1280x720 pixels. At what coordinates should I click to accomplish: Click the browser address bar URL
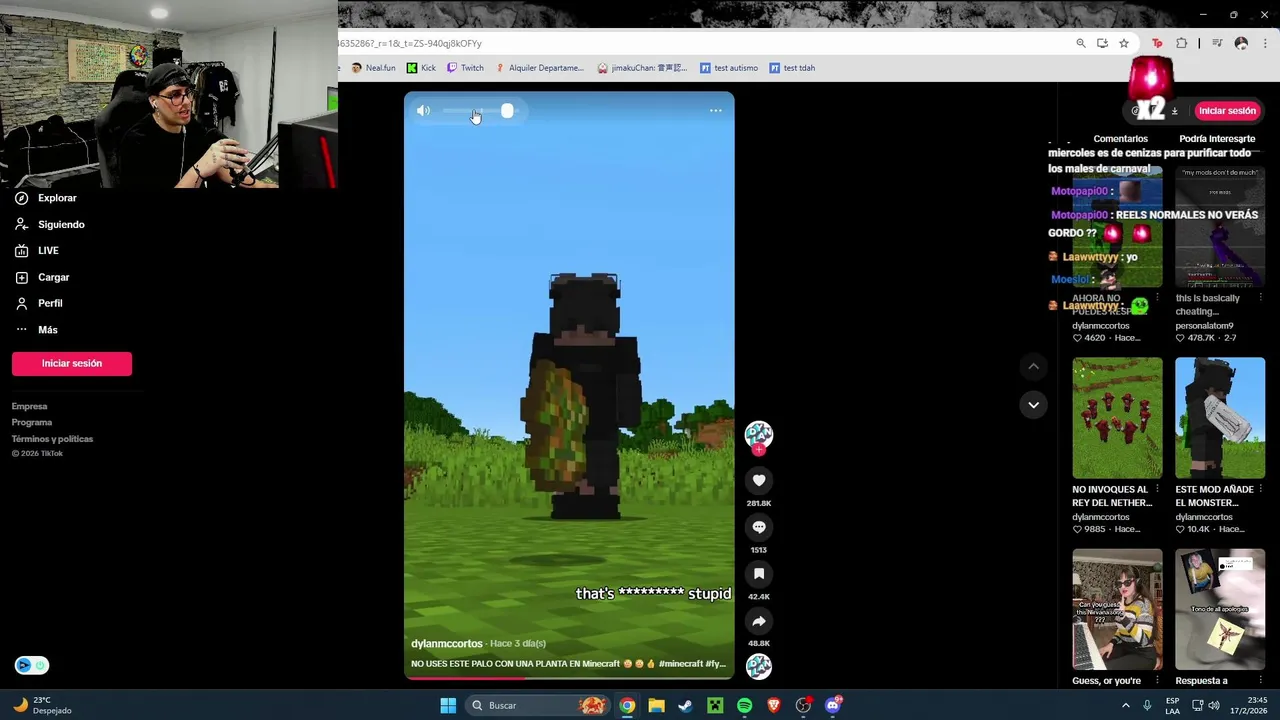pos(410,43)
